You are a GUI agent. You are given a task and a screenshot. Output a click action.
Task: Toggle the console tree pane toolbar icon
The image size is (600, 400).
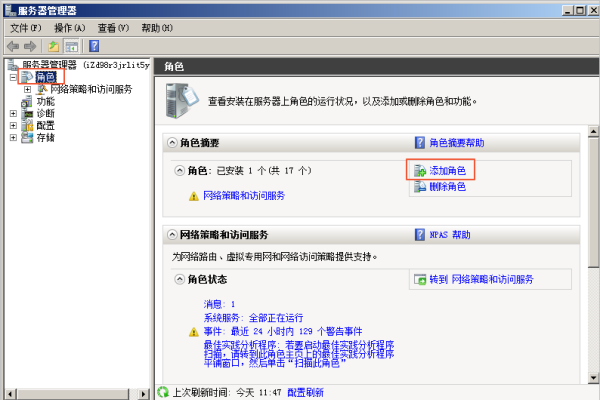(72, 46)
